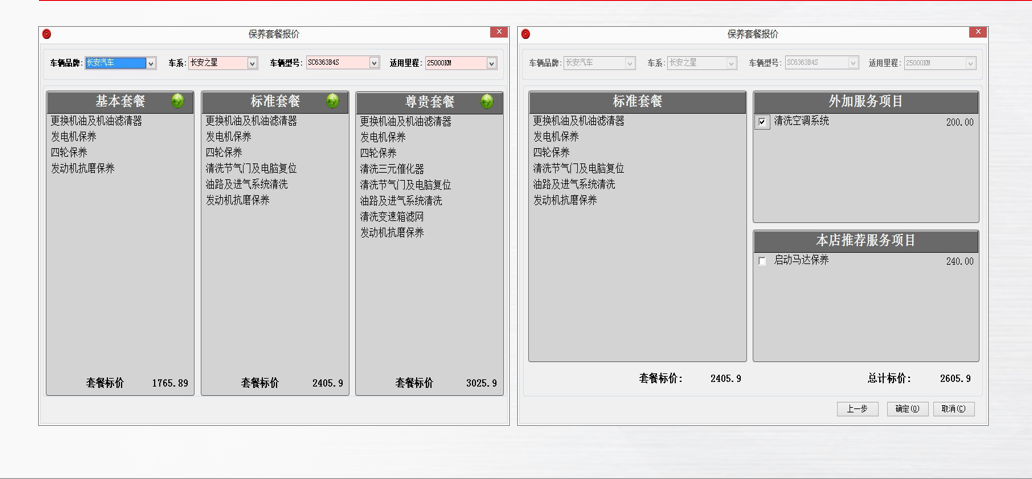Click the 上一步 button
This screenshot has height=479, width=1032.
pyautogui.click(x=857, y=409)
